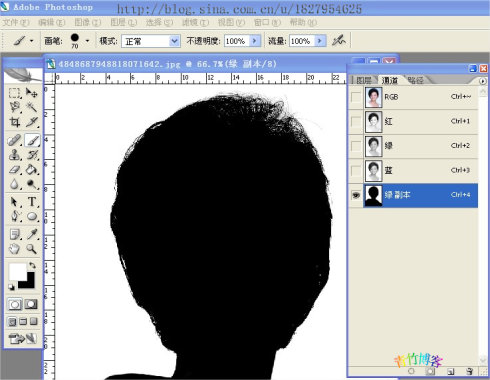
Task: Switch to the 图层 layers tab
Action: click(363, 80)
